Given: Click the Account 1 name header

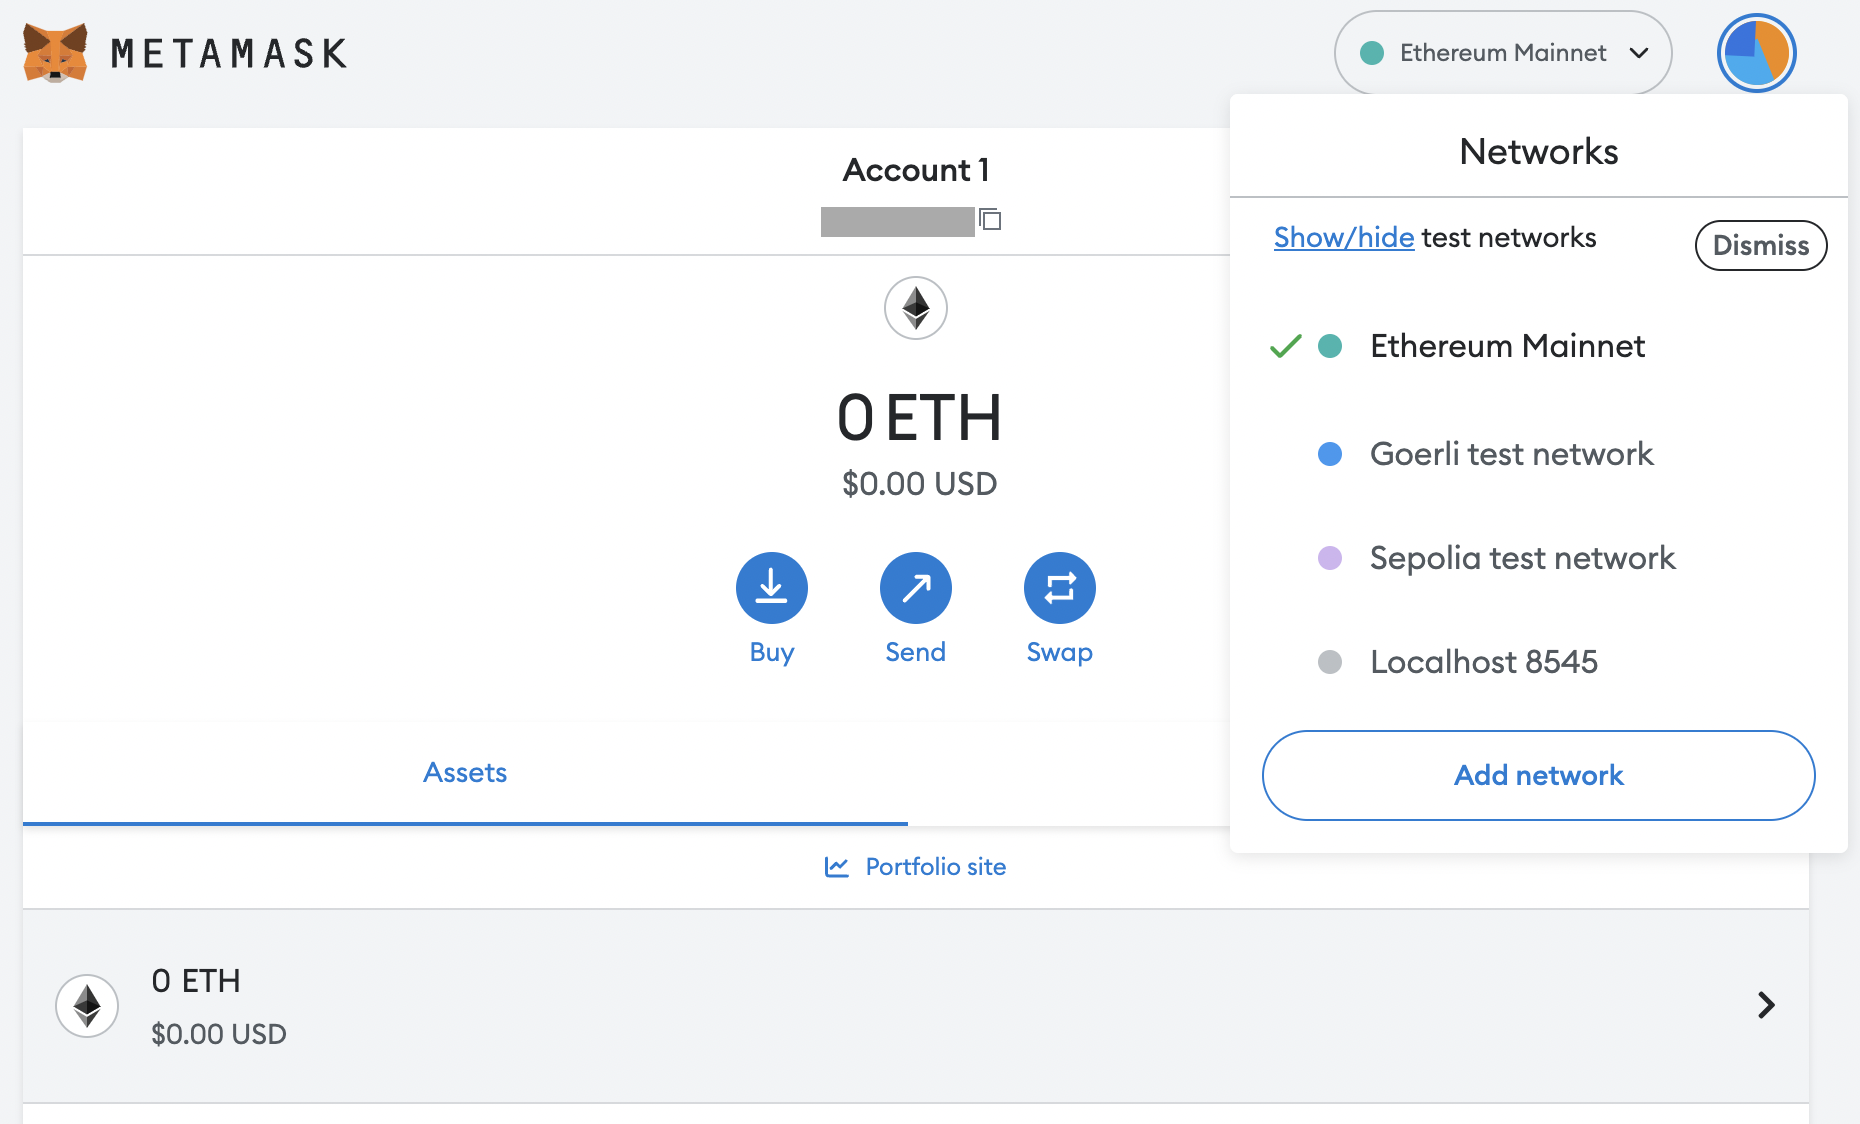Looking at the screenshot, I should 915,170.
